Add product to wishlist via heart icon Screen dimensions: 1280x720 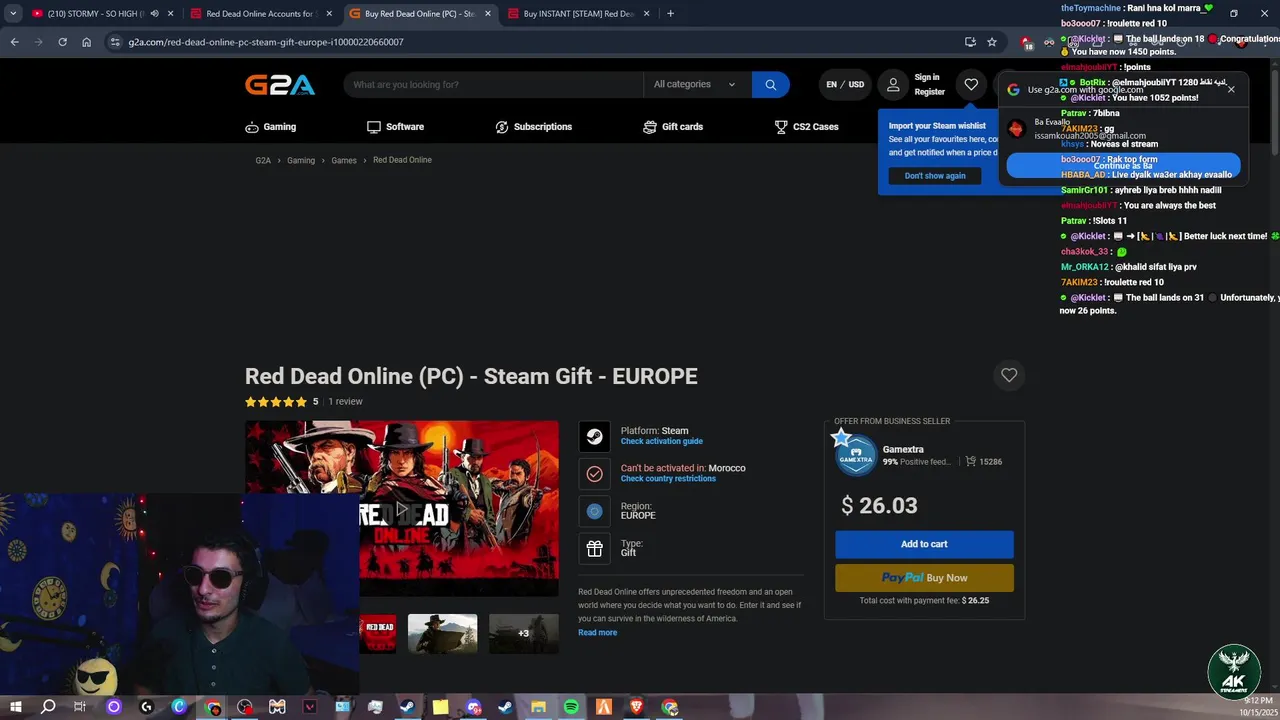coord(1009,375)
